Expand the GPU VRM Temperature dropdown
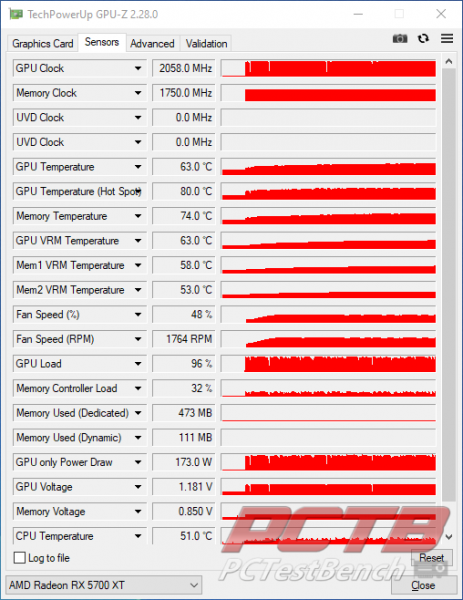The width and height of the screenshot is (463, 600). coord(138,241)
